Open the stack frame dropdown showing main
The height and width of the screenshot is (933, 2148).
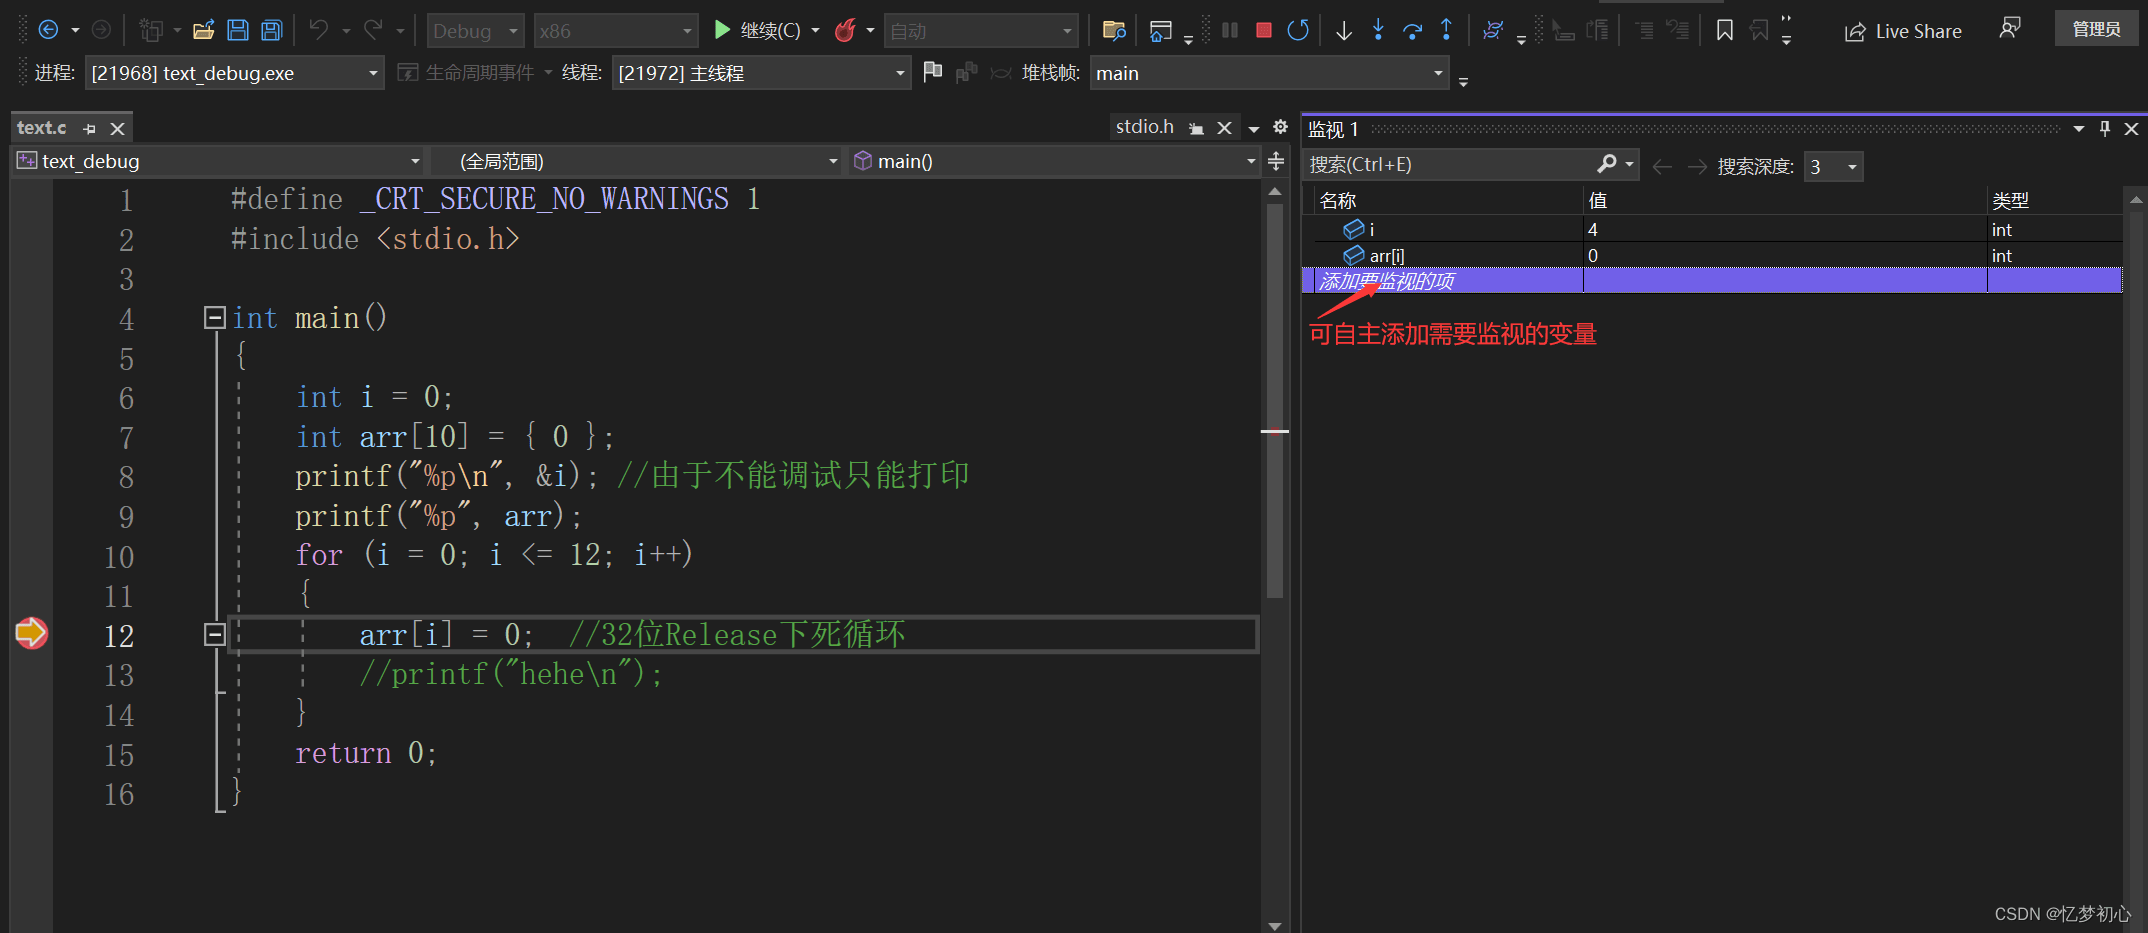1269,73
